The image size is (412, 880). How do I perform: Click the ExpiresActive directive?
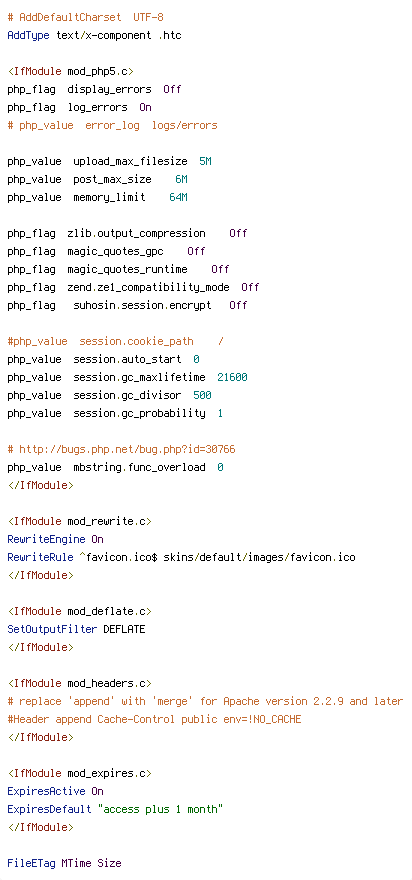pyautogui.click(x=47, y=791)
